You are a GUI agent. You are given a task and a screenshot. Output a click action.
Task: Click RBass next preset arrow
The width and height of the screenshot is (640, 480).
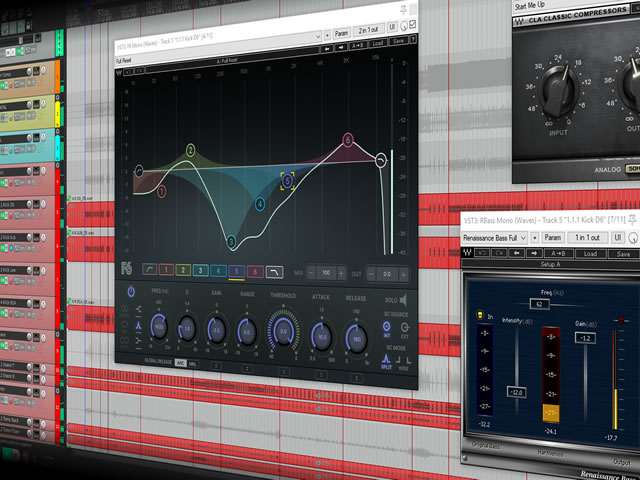tap(534, 253)
